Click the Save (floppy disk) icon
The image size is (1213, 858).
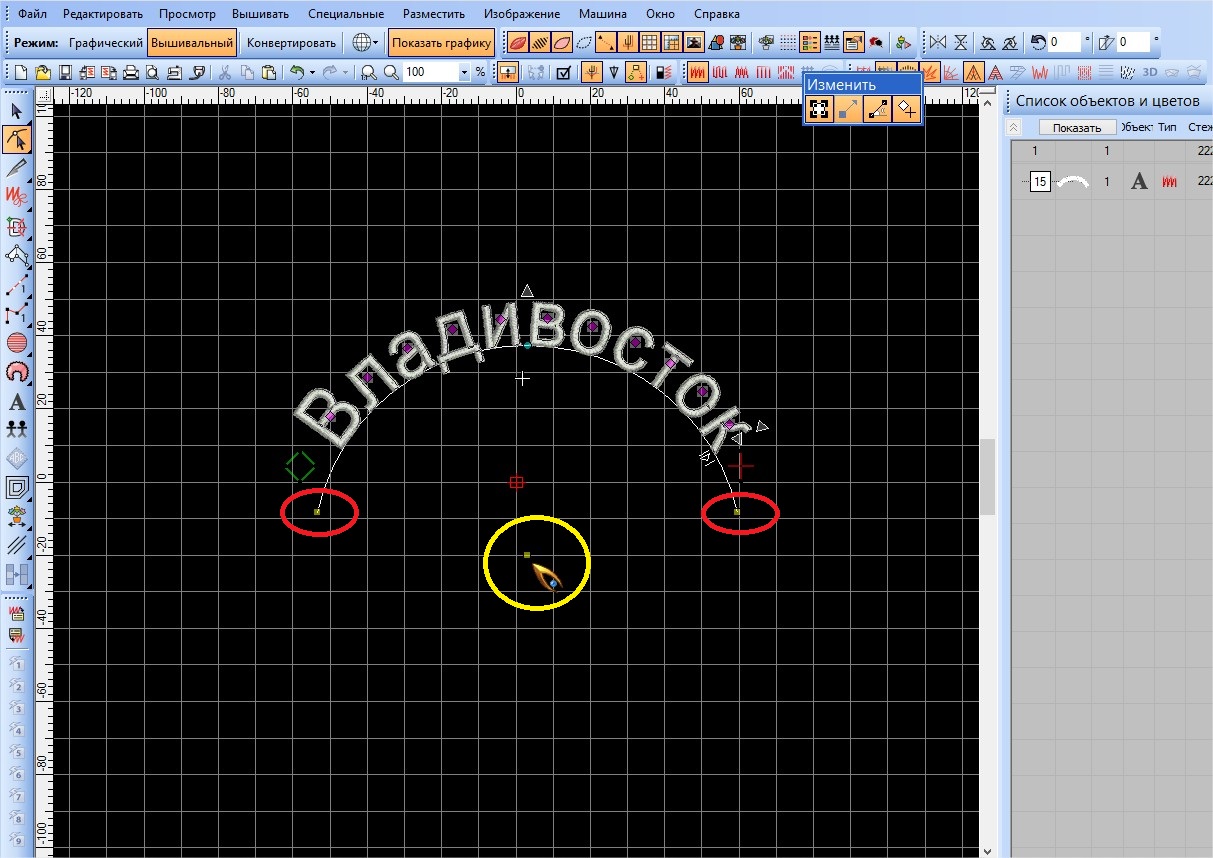point(65,73)
